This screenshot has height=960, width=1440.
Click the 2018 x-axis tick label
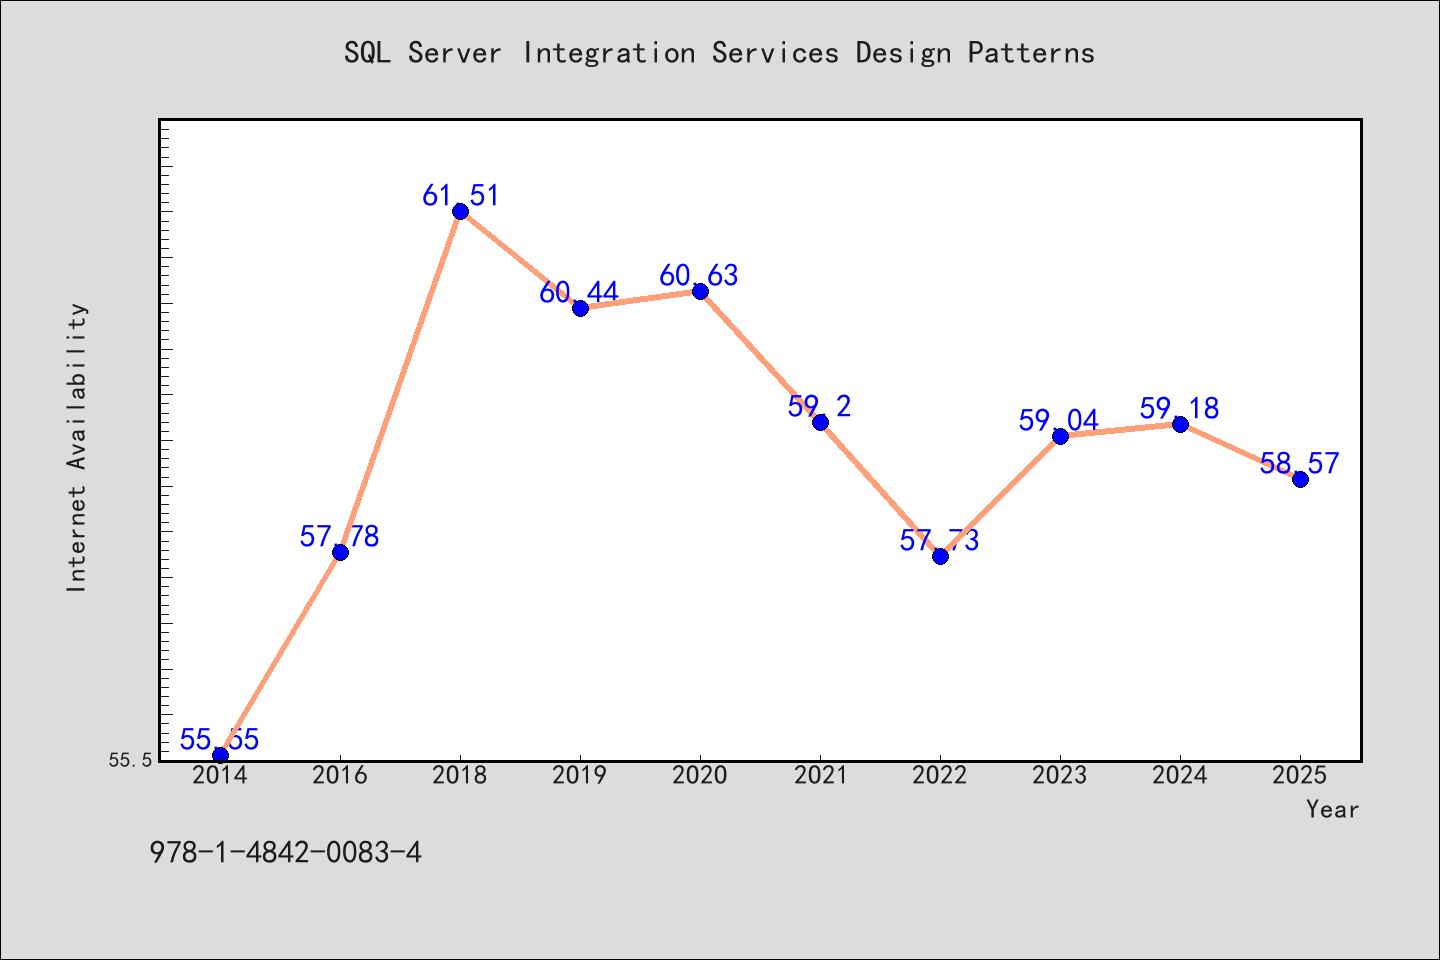[x=460, y=776]
